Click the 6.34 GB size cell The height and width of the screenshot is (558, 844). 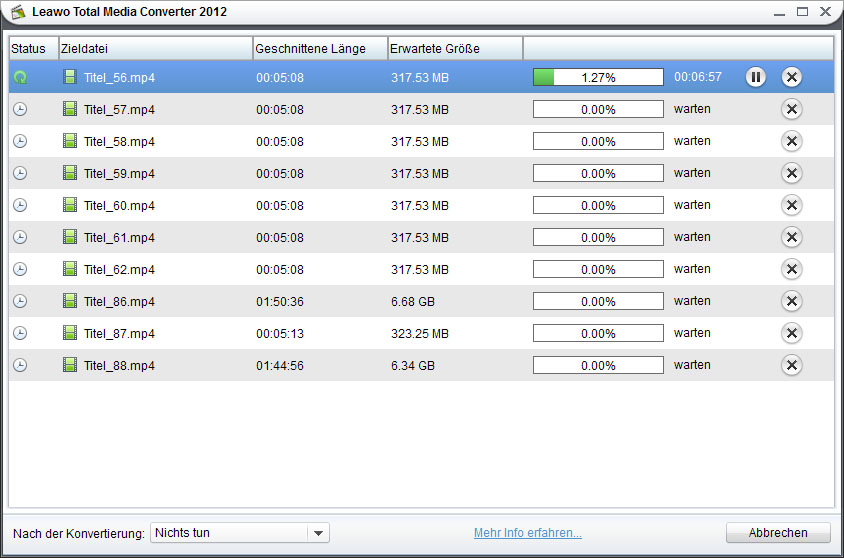tap(413, 366)
